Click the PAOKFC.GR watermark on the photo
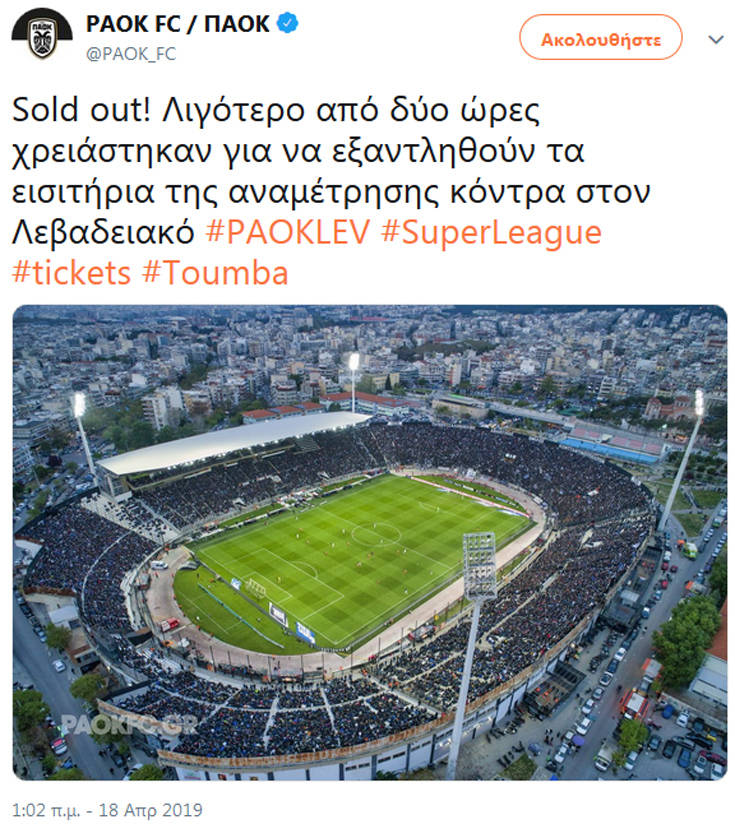 pyautogui.click(x=128, y=723)
